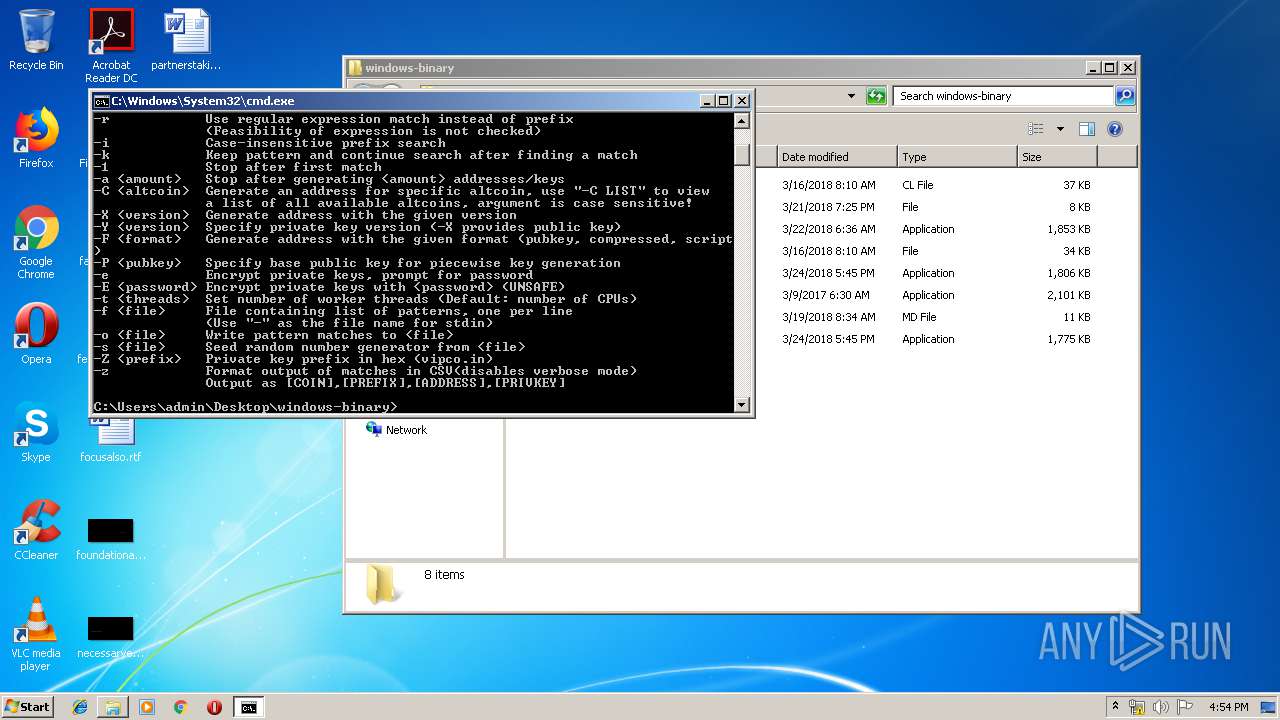Maximize the cmd.exe window
Image resolution: width=1280 pixels, height=720 pixels.
tap(724, 101)
